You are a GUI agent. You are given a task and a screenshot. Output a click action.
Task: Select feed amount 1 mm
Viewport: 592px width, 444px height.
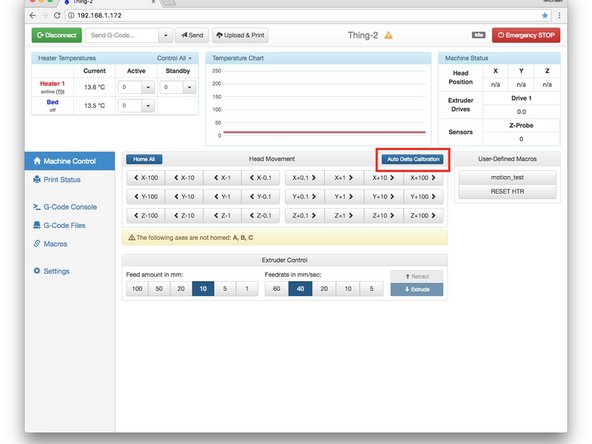pos(247,289)
